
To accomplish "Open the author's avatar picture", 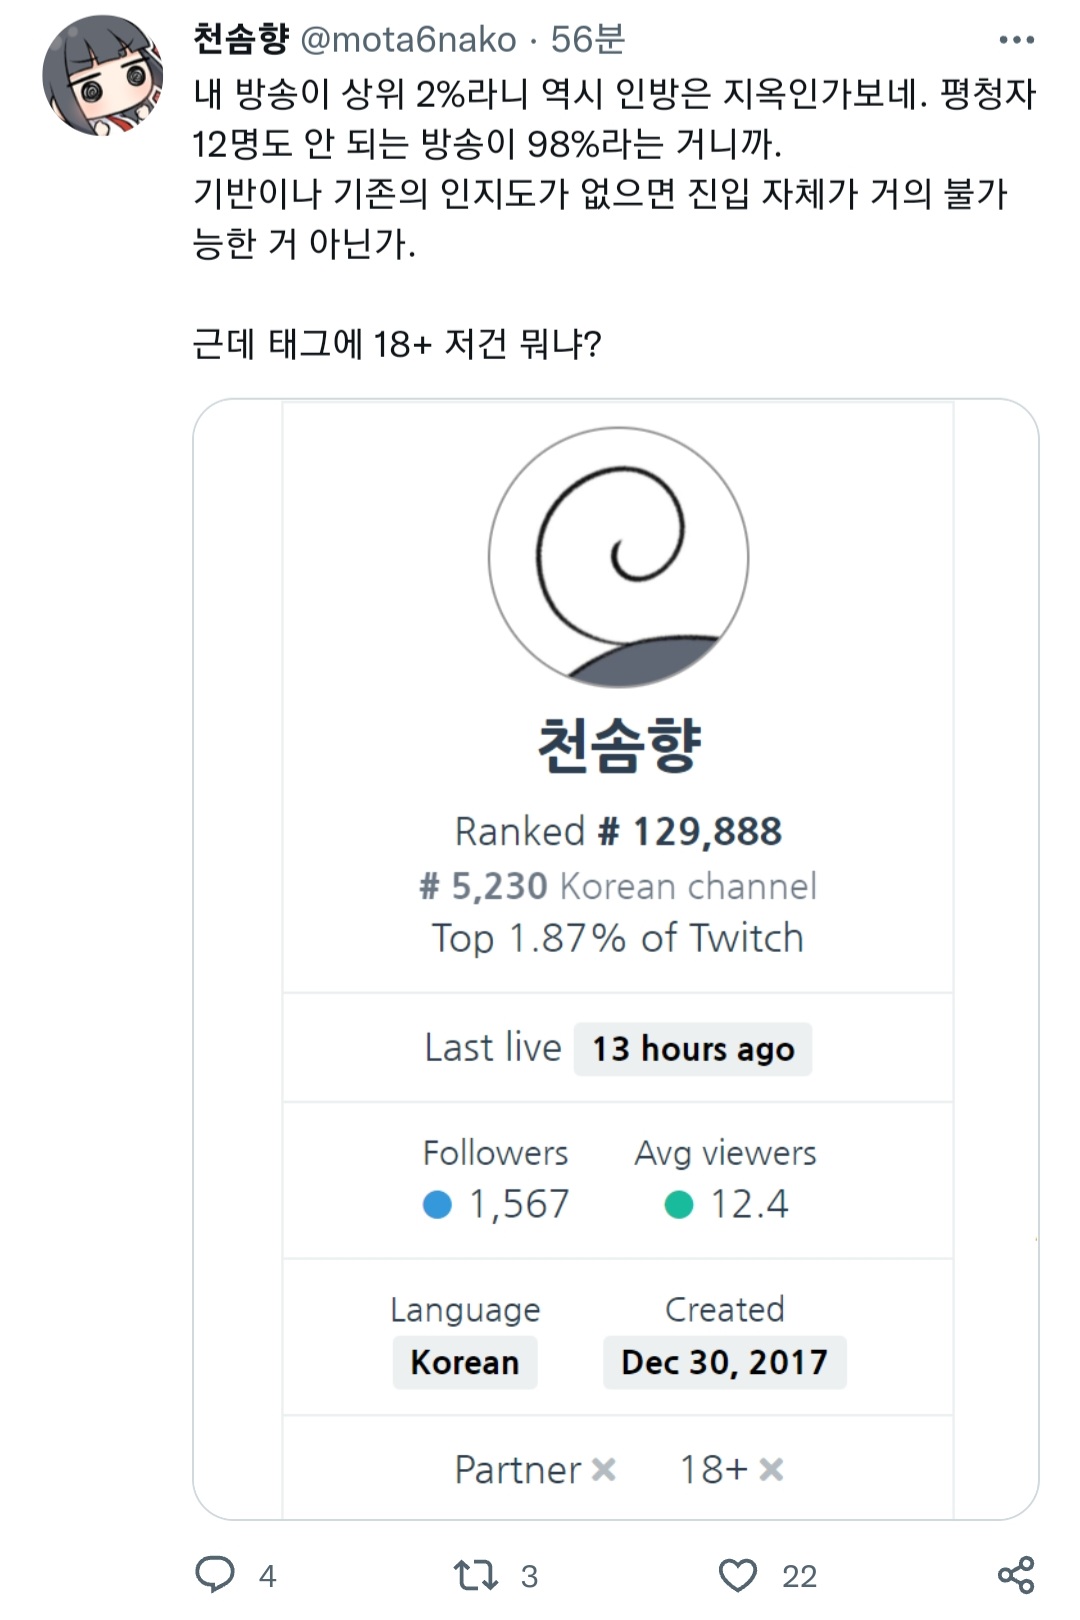I will click(103, 75).
